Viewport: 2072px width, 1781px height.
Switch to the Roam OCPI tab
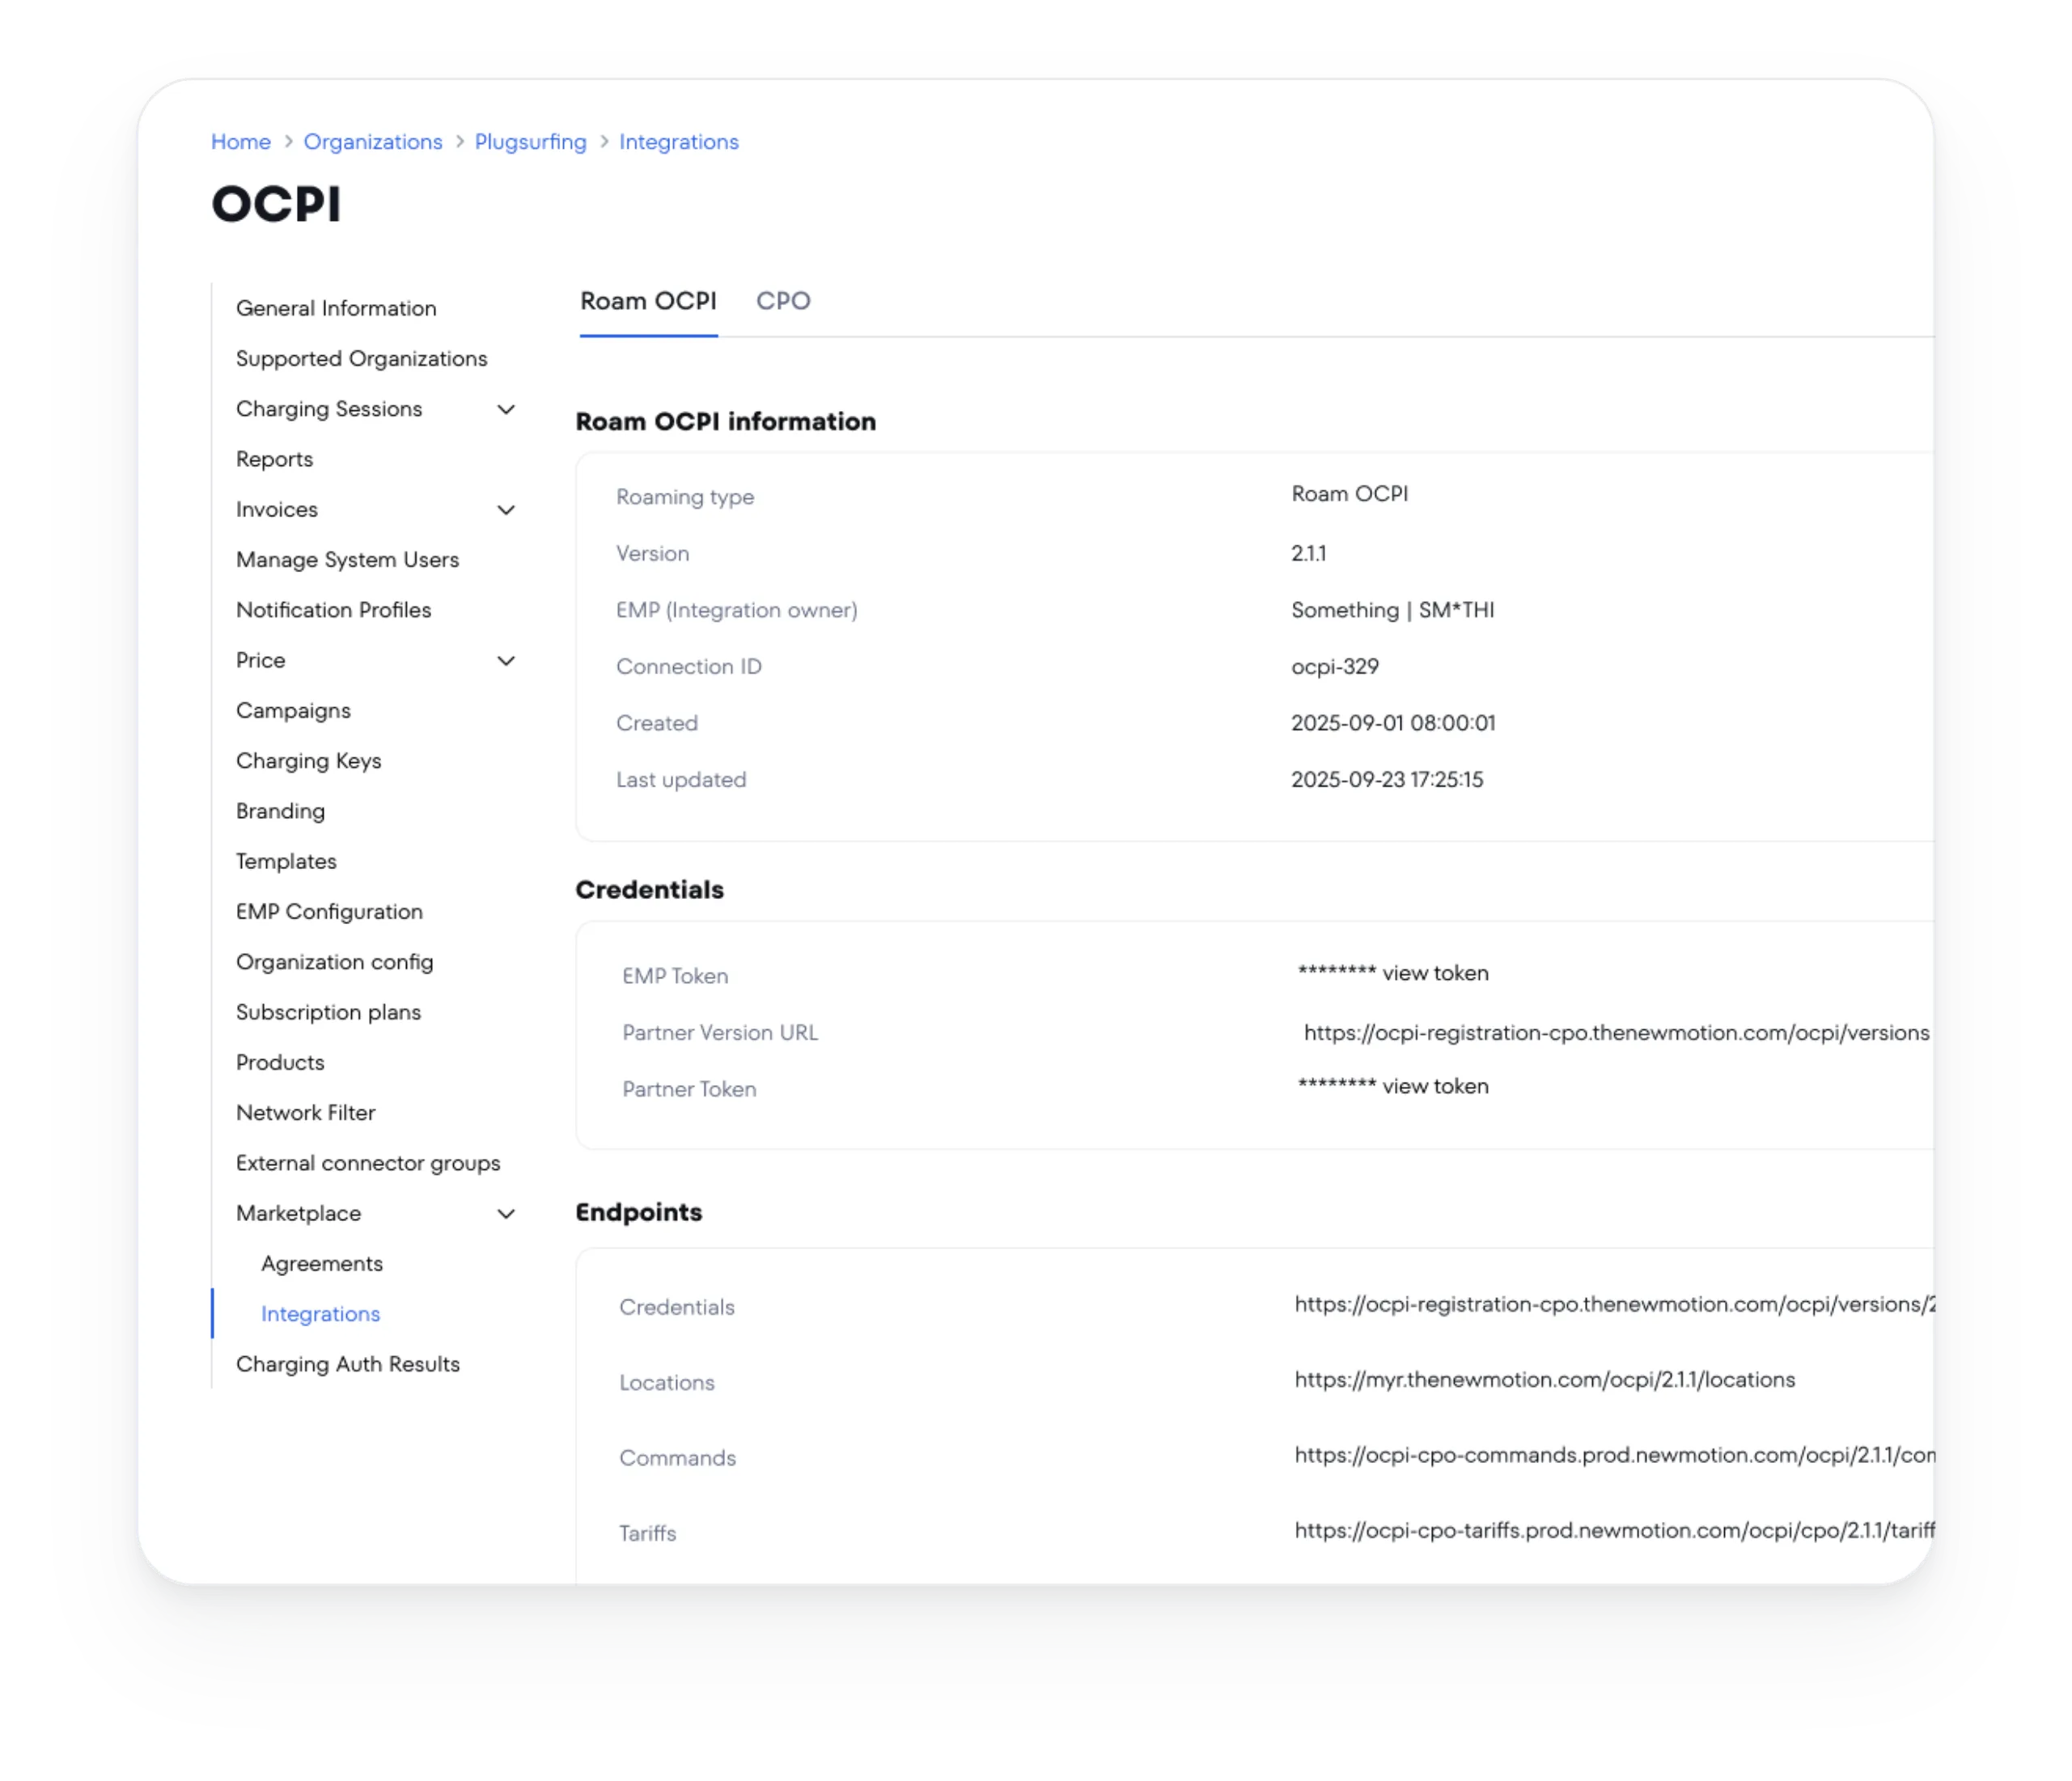pyautogui.click(x=648, y=301)
